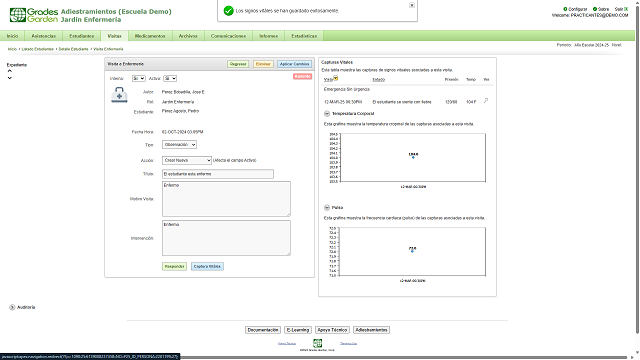Click the "El estudiante se siente con fiebre" cell
Screen dimensions: 640x360
(x=402, y=102)
